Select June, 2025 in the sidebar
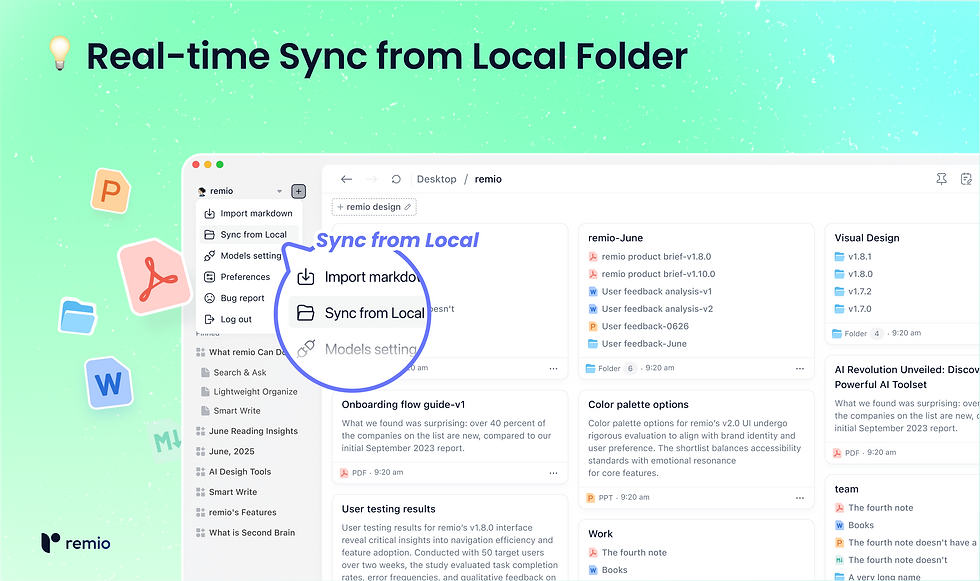This screenshot has width=980, height=581. coord(231,451)
